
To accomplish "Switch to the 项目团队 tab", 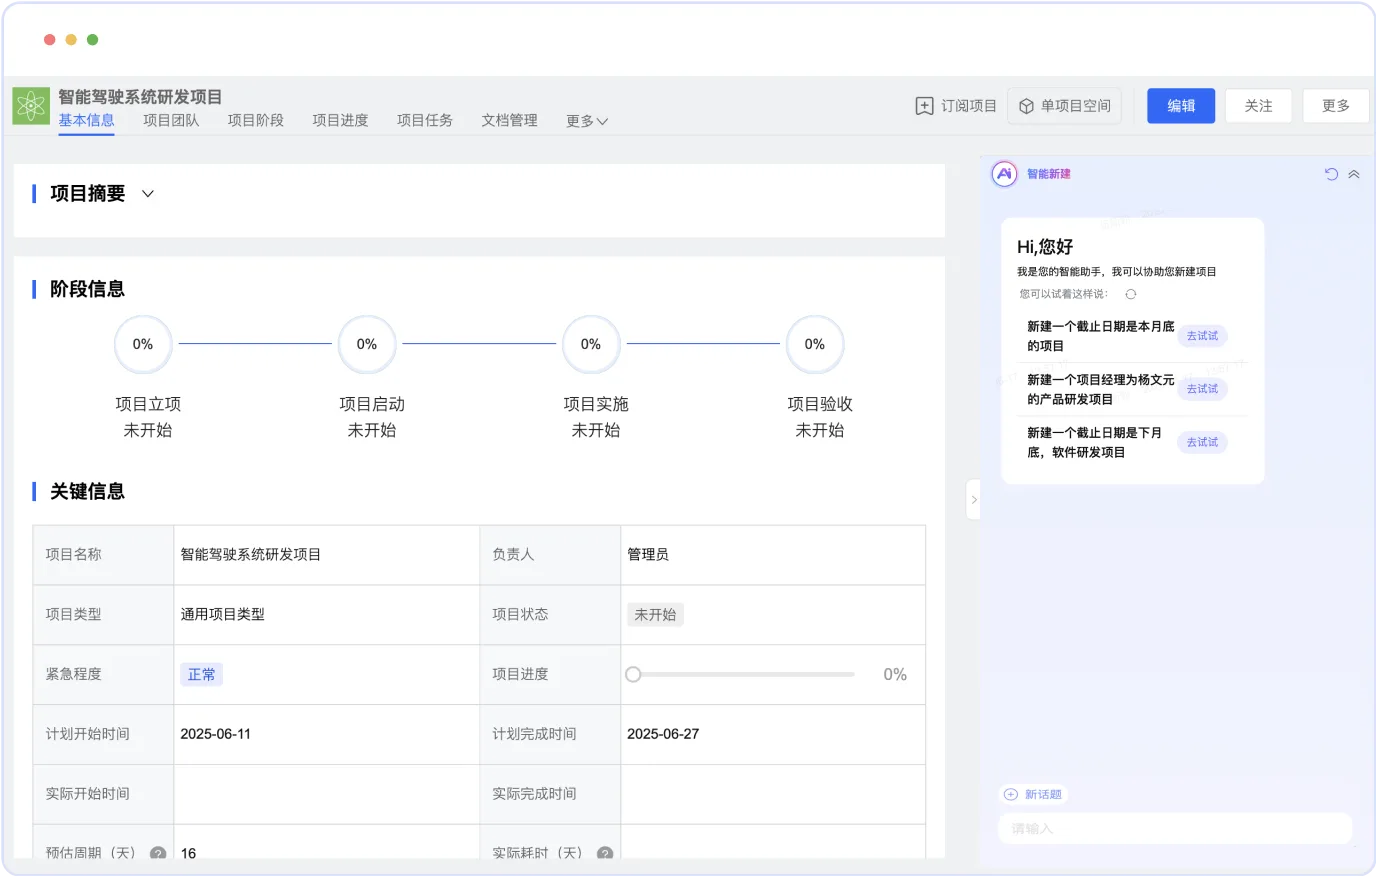I will pyautogui.click(x=171, y=120).
